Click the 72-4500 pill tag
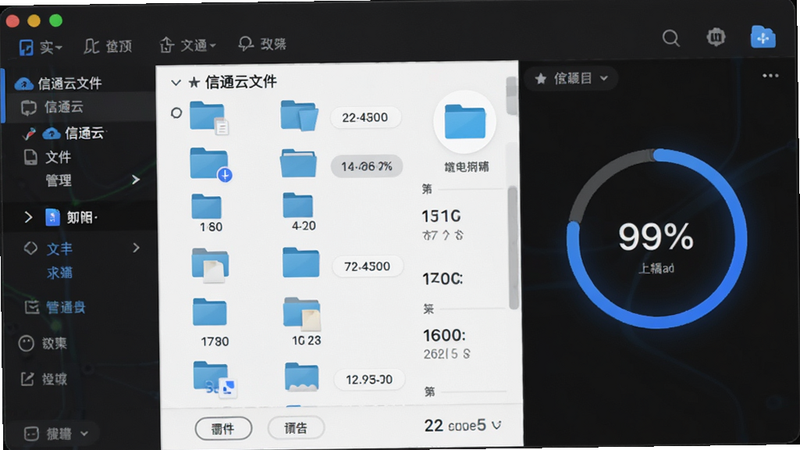This screenshot has width=800, height=450. pos(367,266)
